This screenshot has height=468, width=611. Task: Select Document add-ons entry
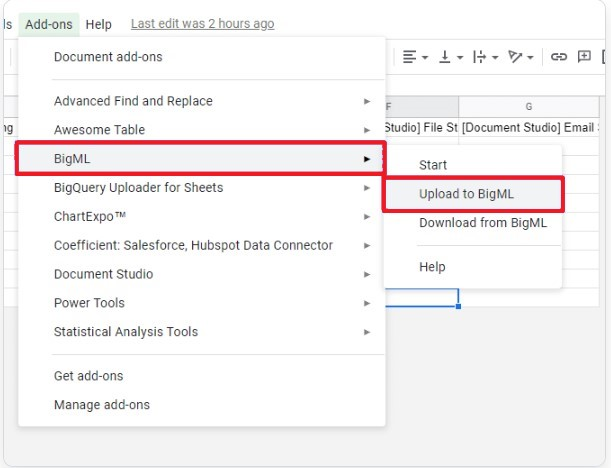coord(202,57)
